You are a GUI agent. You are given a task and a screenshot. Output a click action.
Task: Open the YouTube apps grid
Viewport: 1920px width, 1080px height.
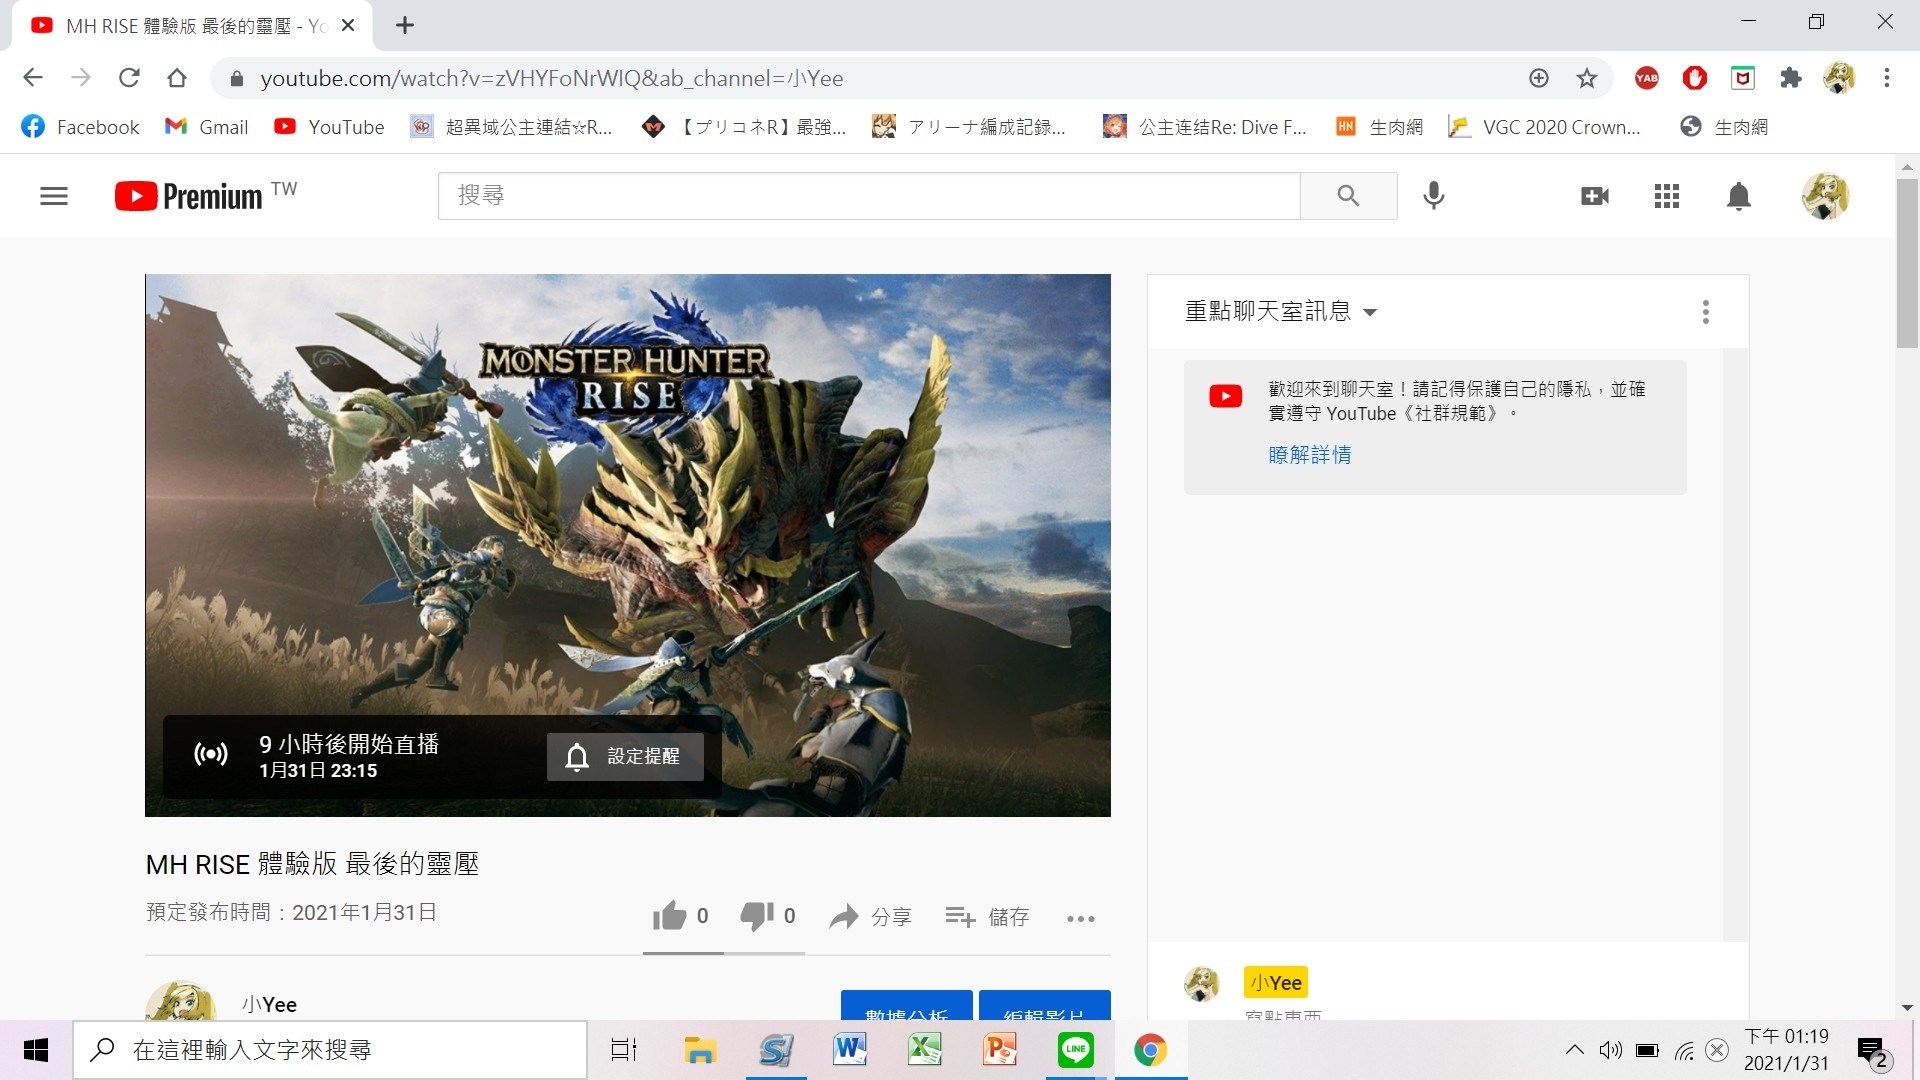(x=1666, y=195)
